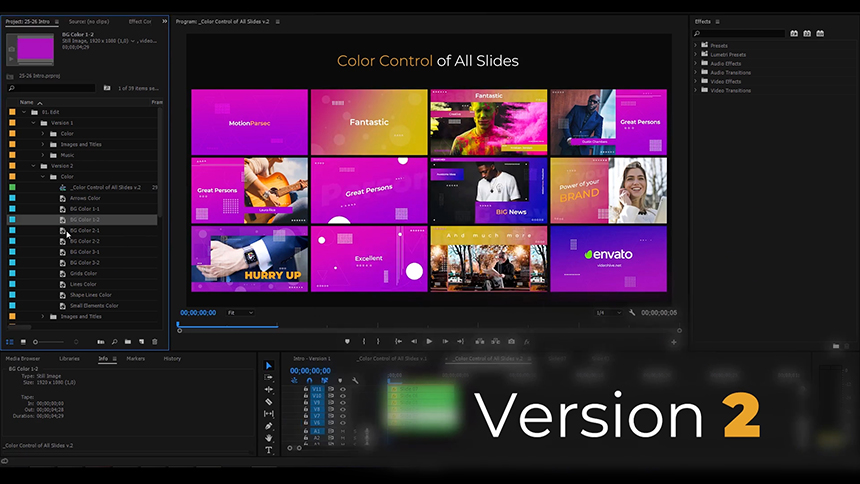Screen dimensions: 860x484
Task: Select the Hand tool
Action: [x=268, y=438]
